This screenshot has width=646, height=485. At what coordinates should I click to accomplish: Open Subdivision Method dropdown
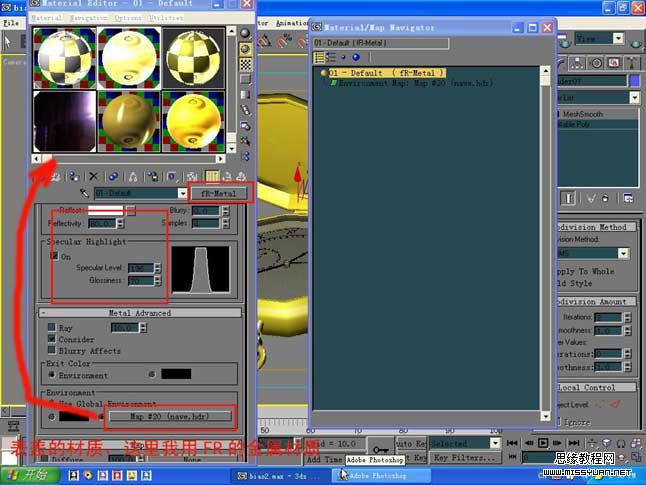(623, 253)
